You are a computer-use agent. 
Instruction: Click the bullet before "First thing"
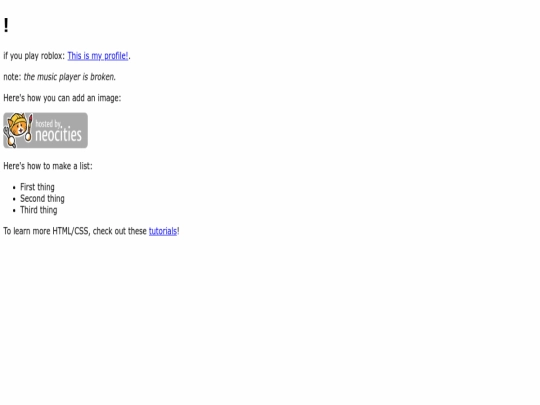pyautogui.click(x=14, y=188)
